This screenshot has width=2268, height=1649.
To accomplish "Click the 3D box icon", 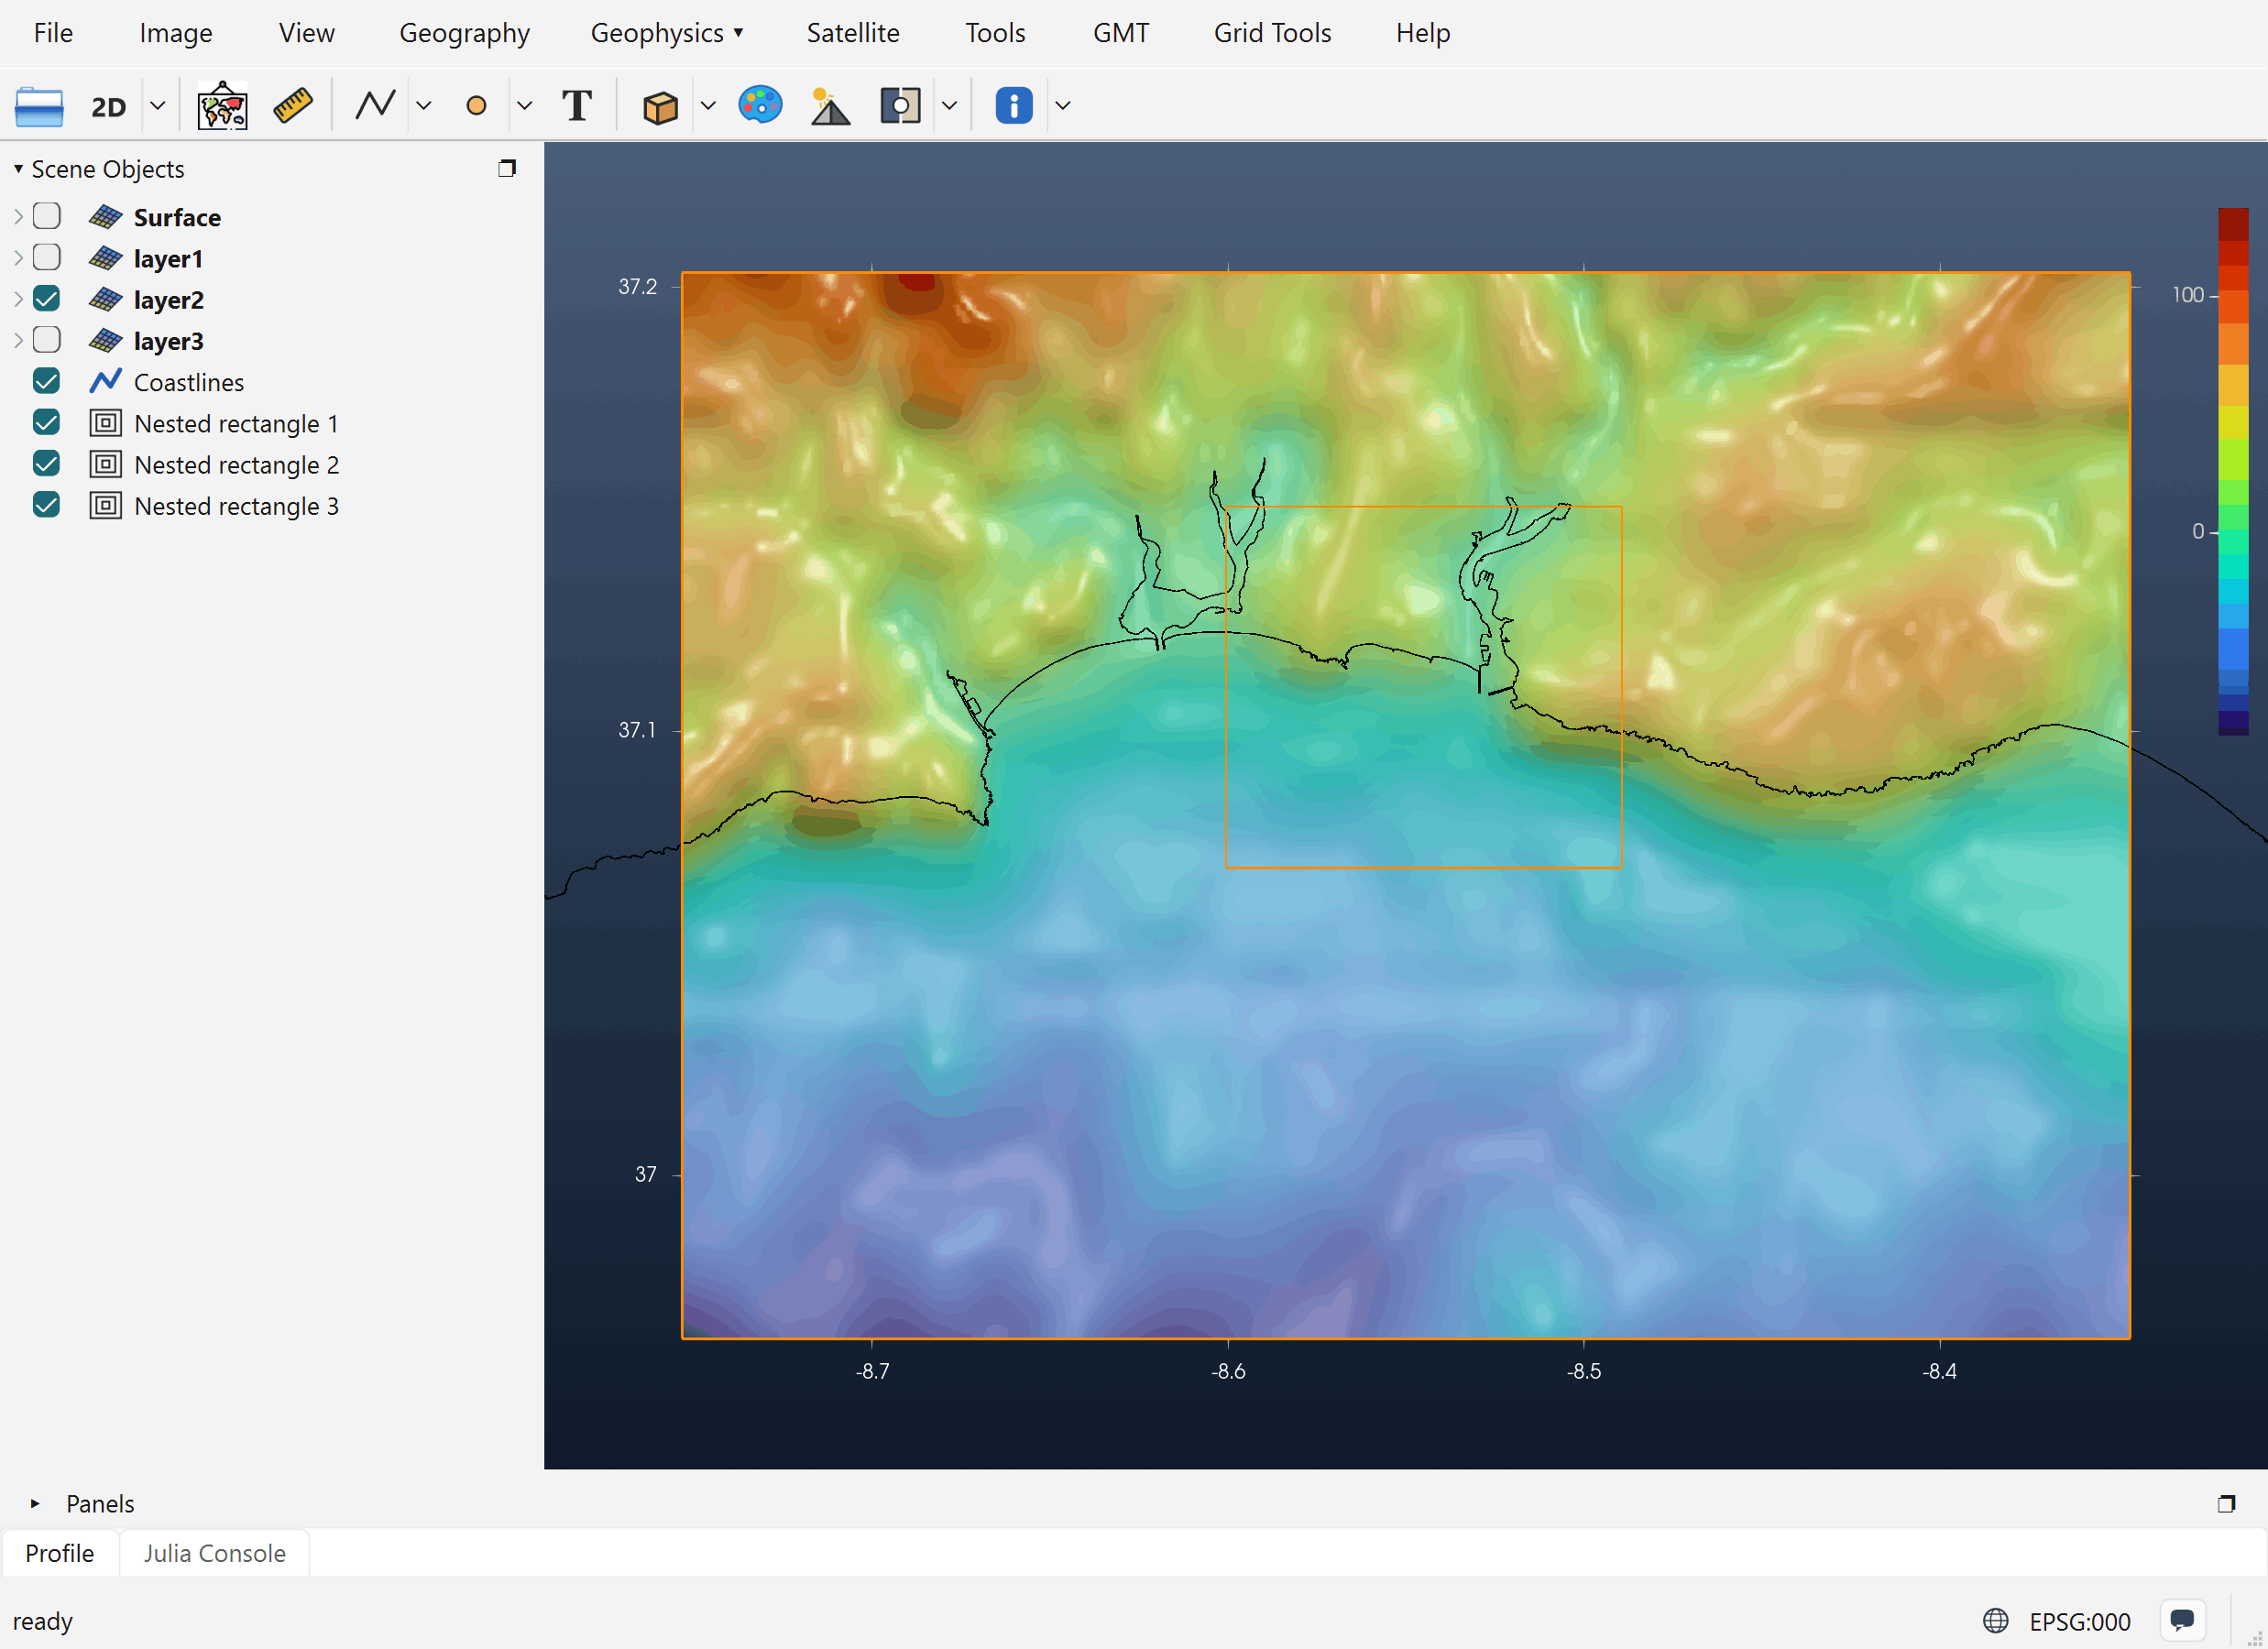I will point(660,106).
